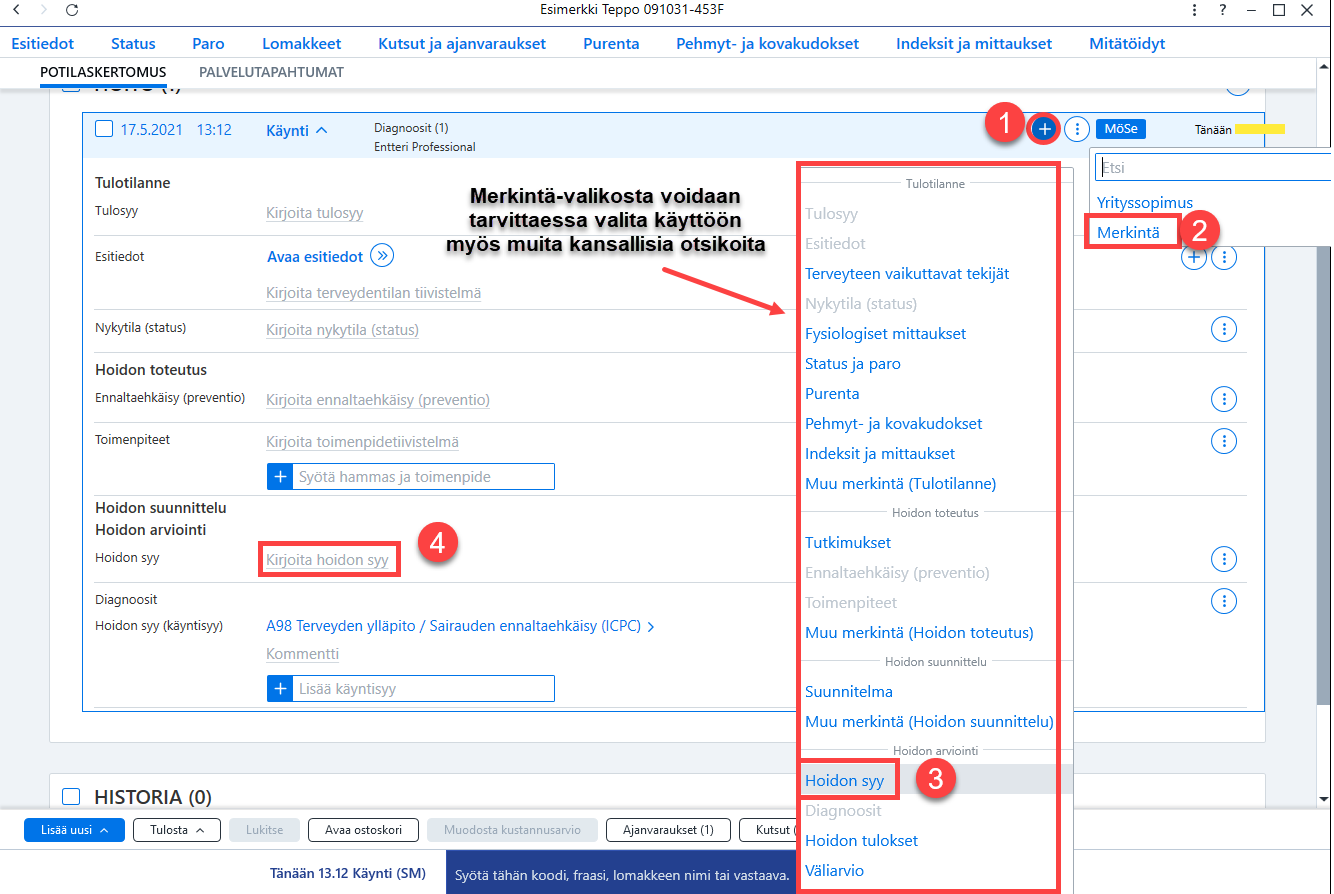Open more options for Nykytila row
The height and width of the screenshot is (894, 1334).
tap(1224, 329)
